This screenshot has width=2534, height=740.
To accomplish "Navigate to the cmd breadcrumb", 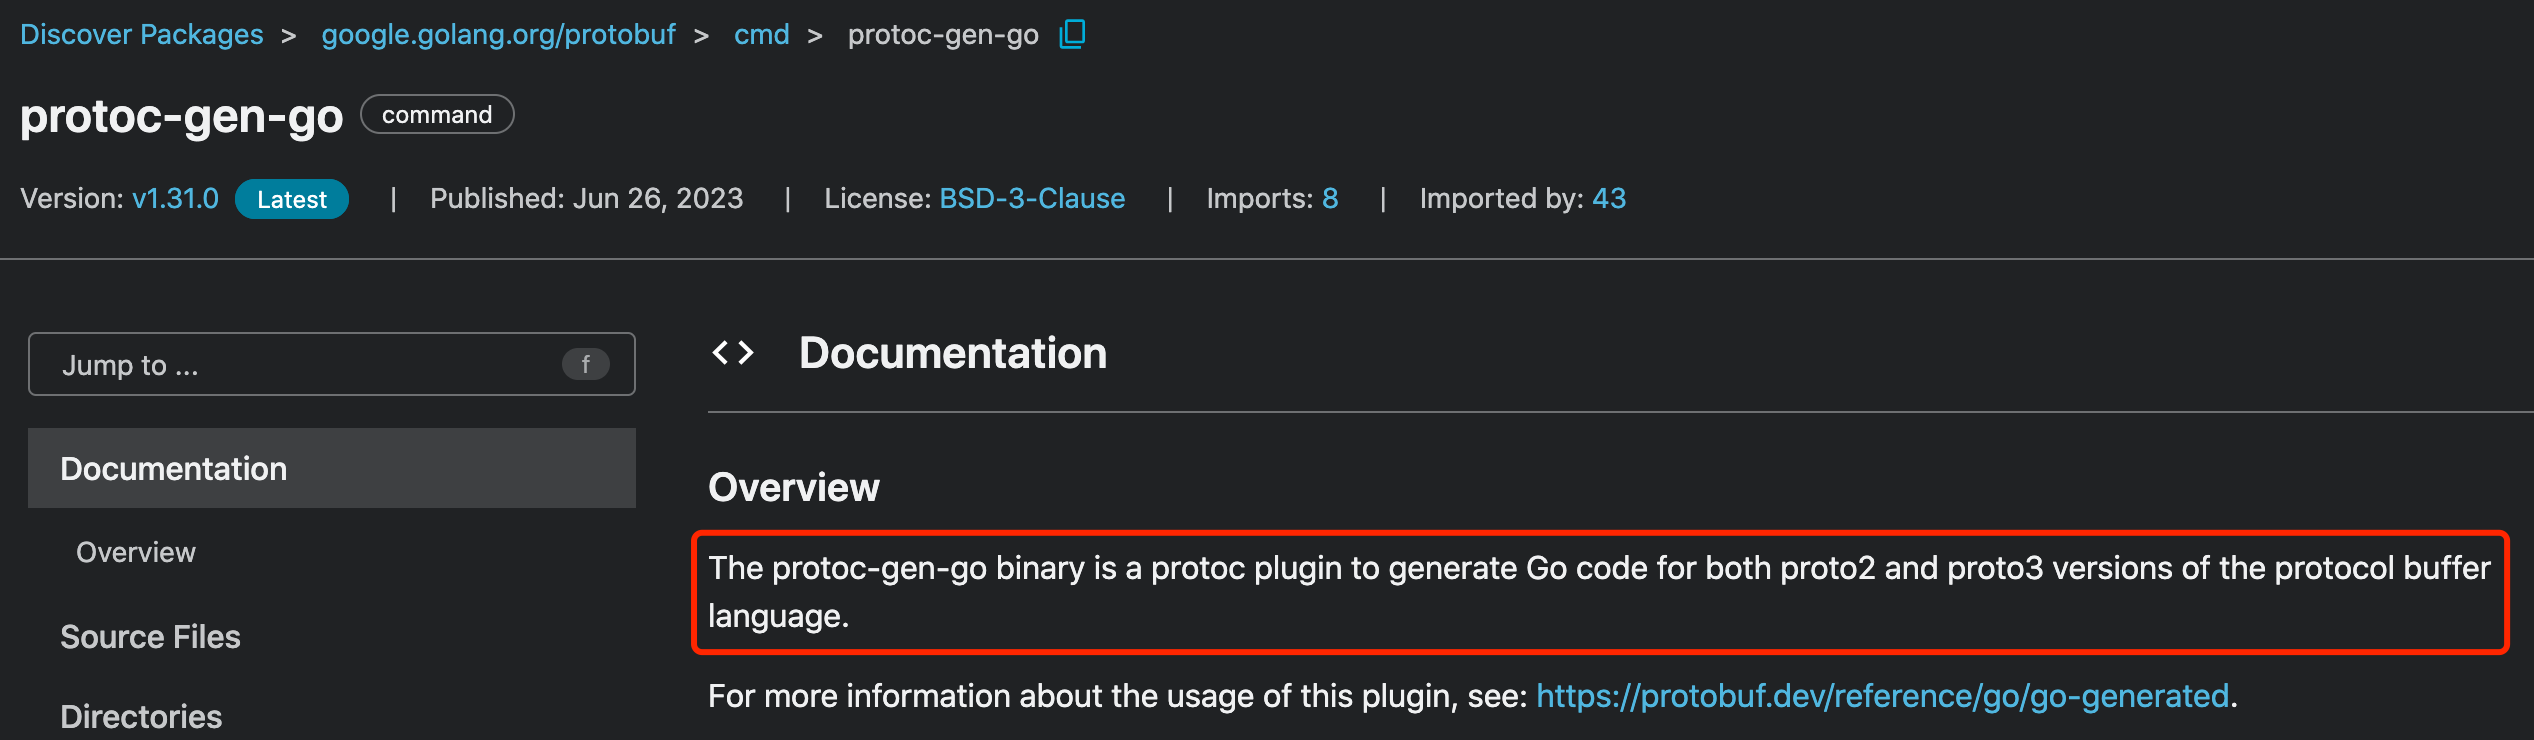I will tap(761, 35).
